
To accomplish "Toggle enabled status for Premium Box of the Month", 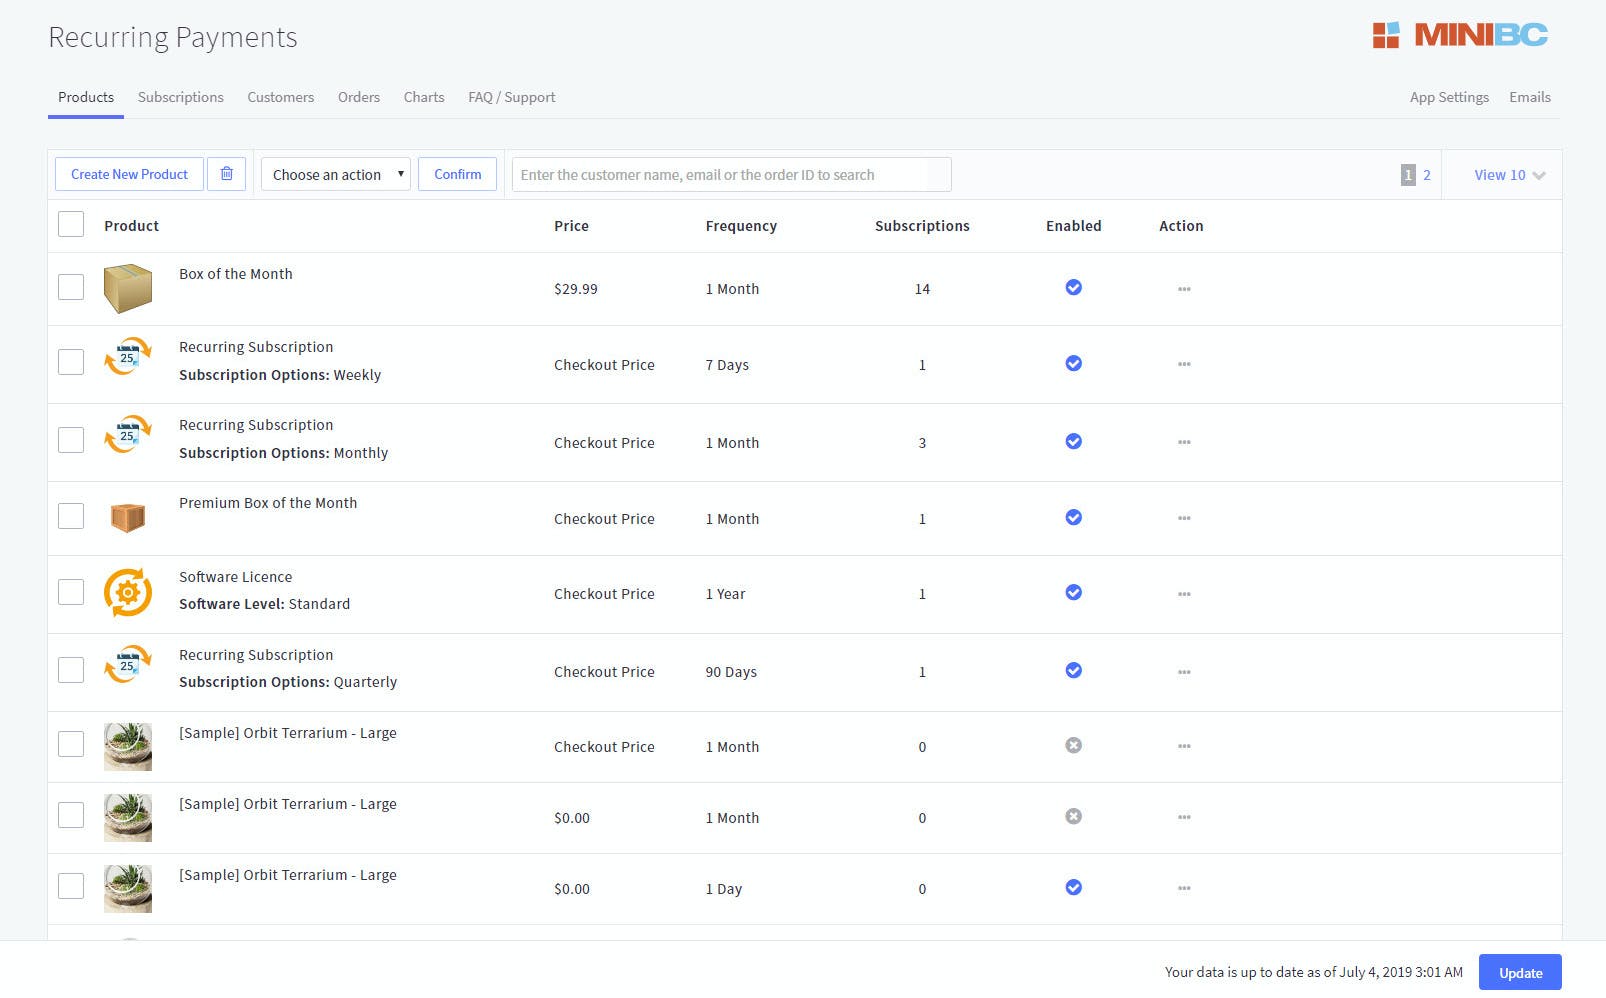I will (1073, 517).
